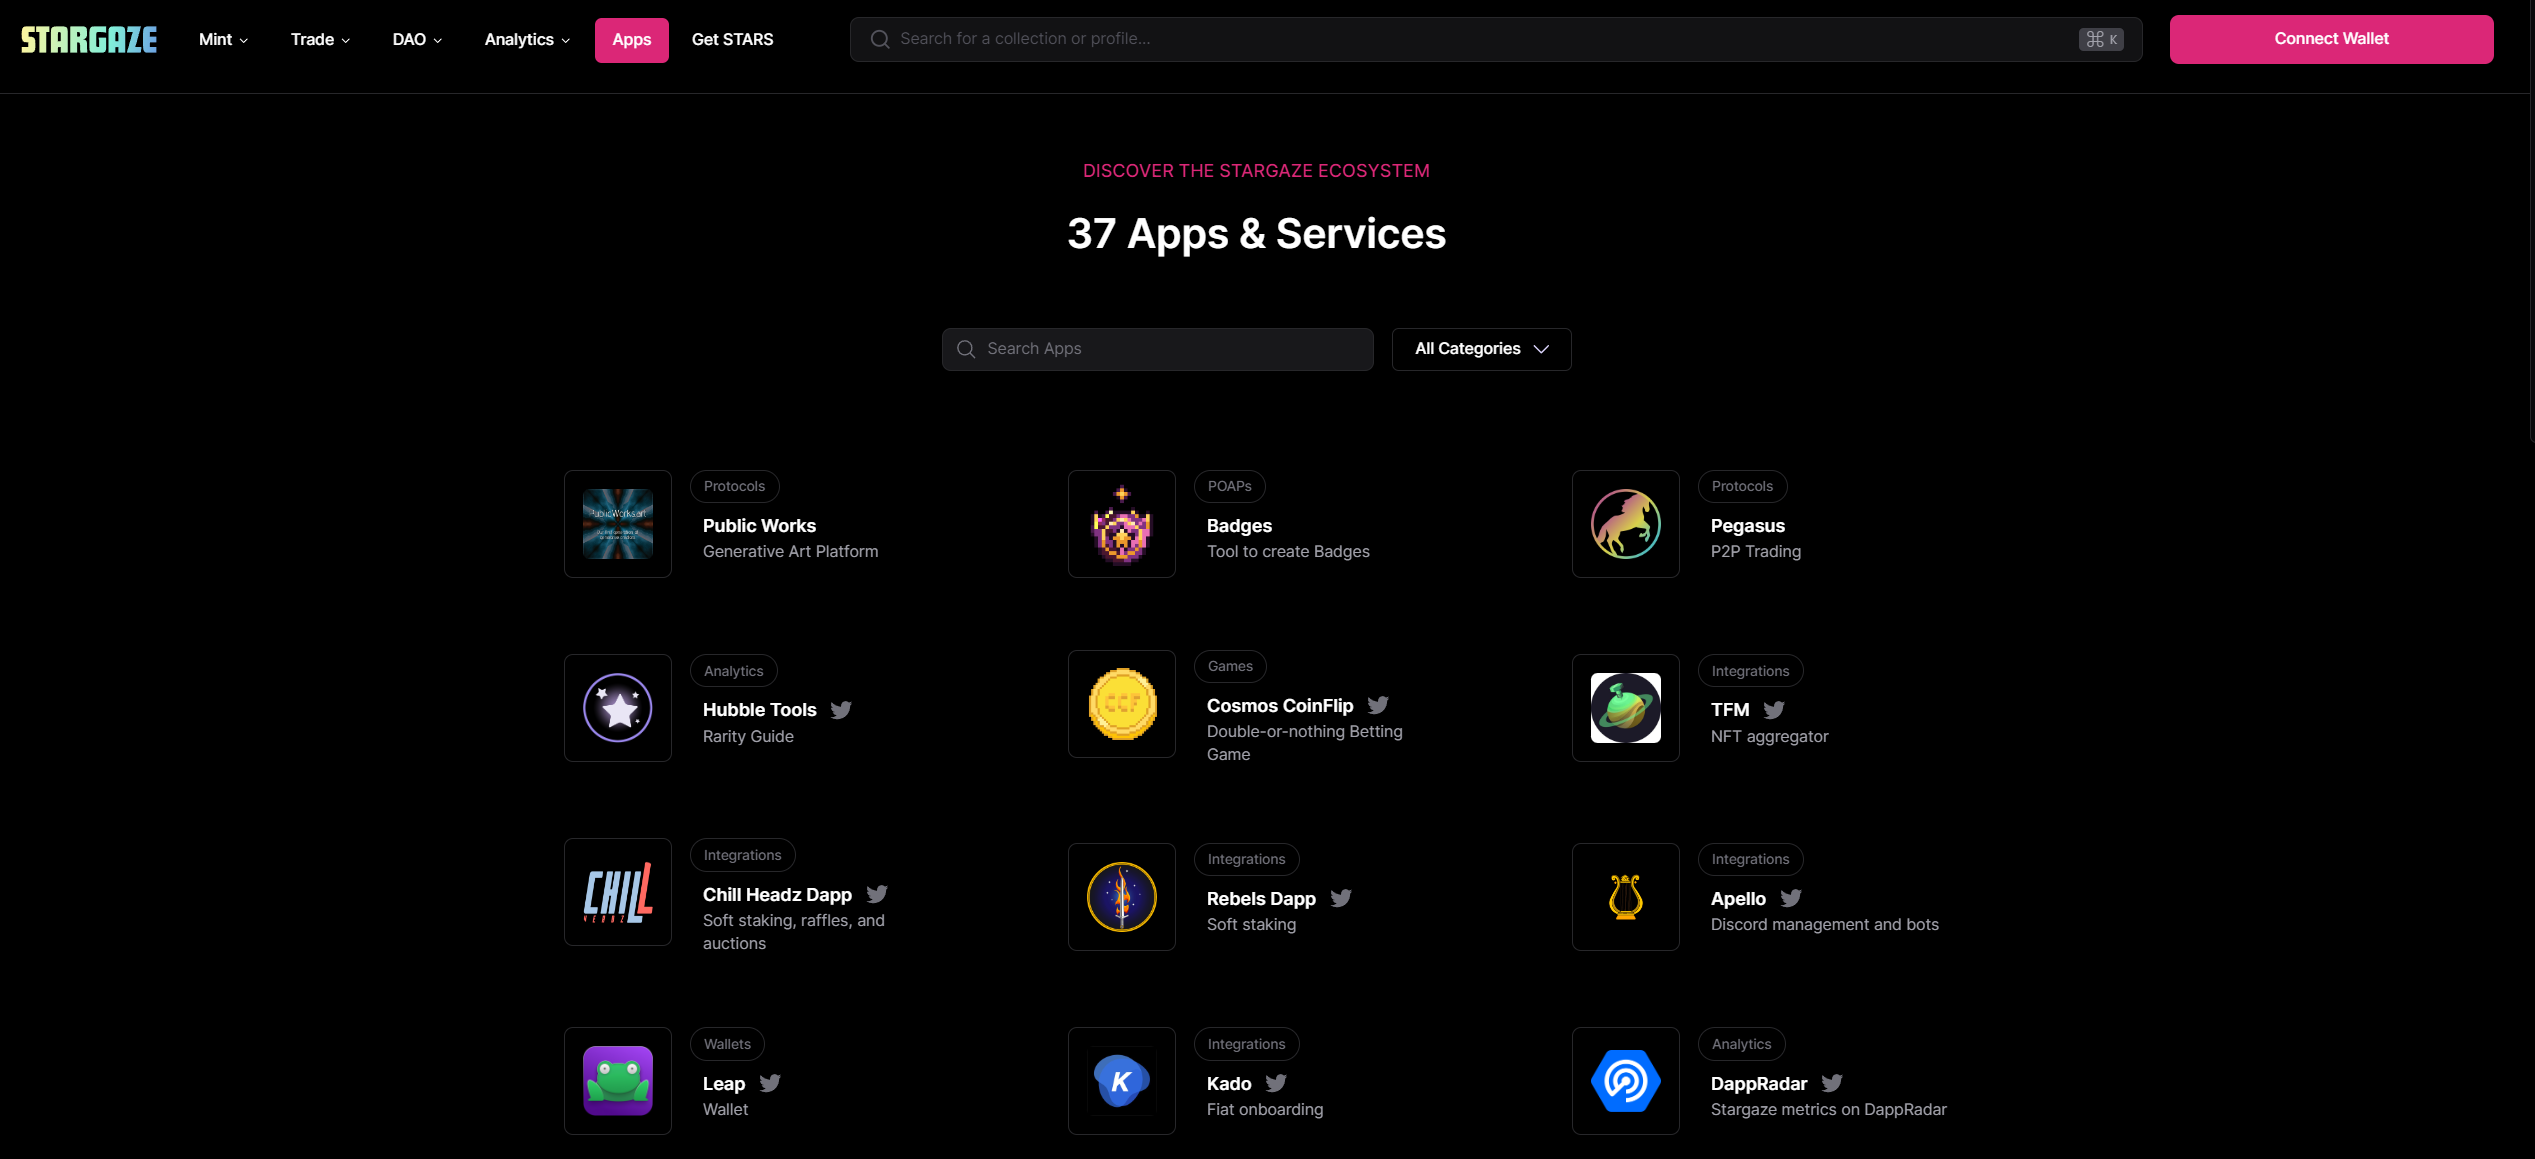Visit Cosmos CoinFlip Twitter icon
This screenshot has width=2535, height=1159.
(1378, 705)
